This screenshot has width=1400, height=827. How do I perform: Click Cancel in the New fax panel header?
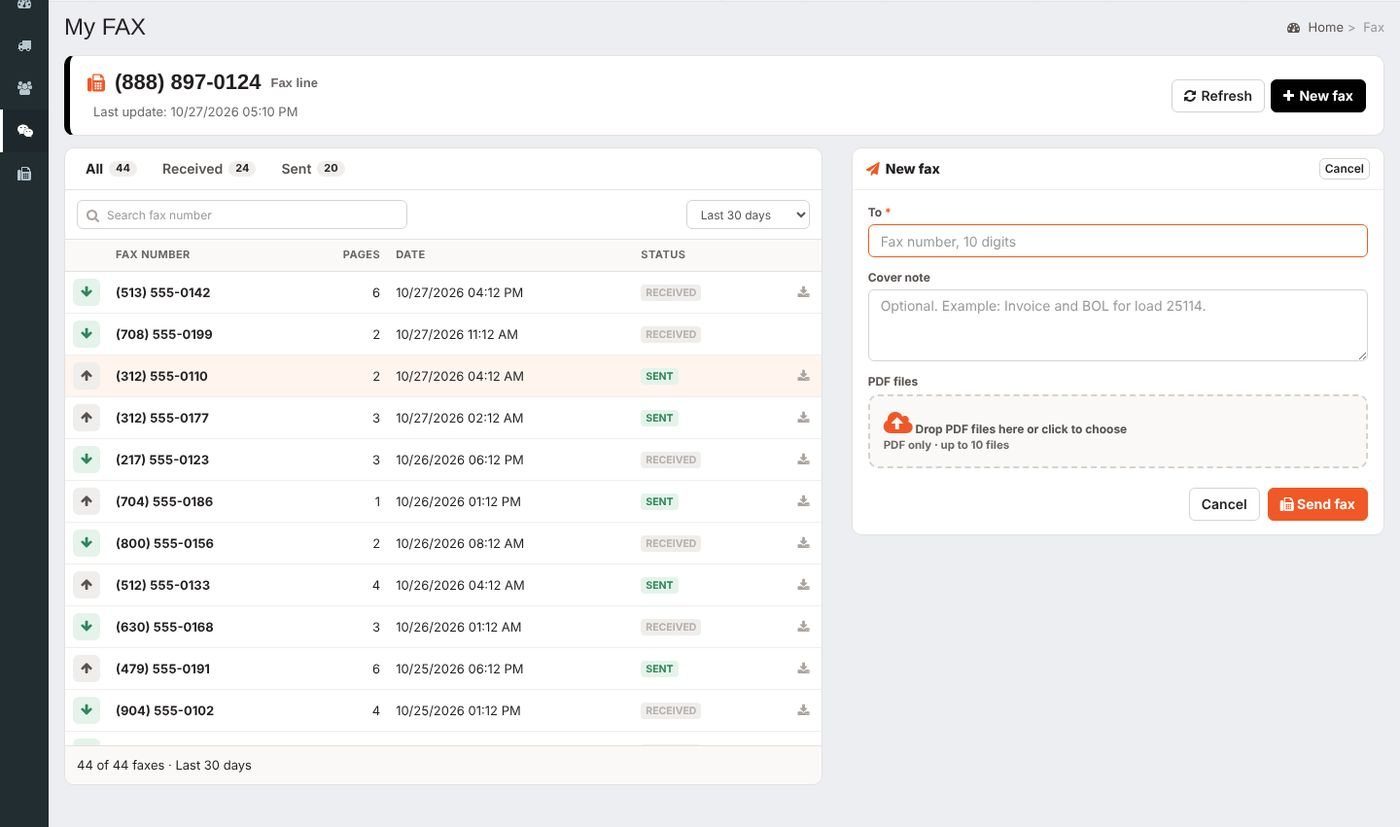pyautogui.click(x=1344, y=169)
